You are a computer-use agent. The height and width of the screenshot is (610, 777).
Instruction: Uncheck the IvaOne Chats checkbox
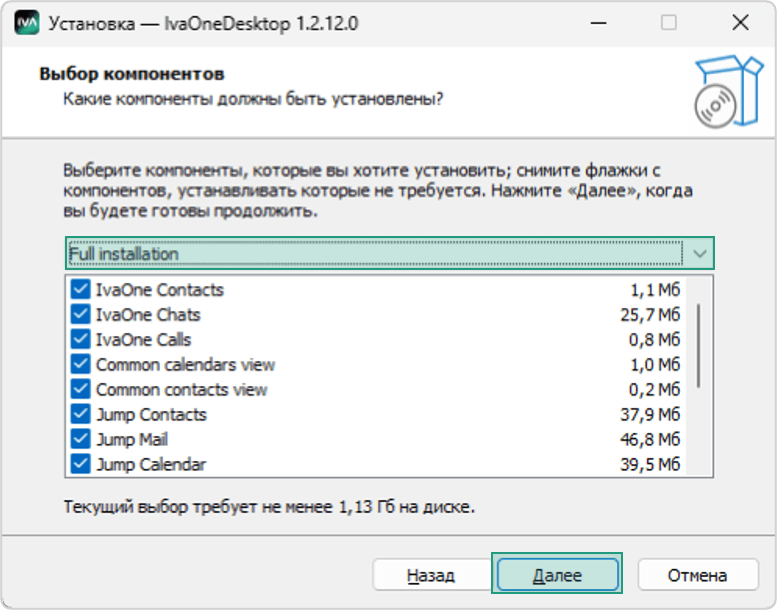[x=80, y=314]
